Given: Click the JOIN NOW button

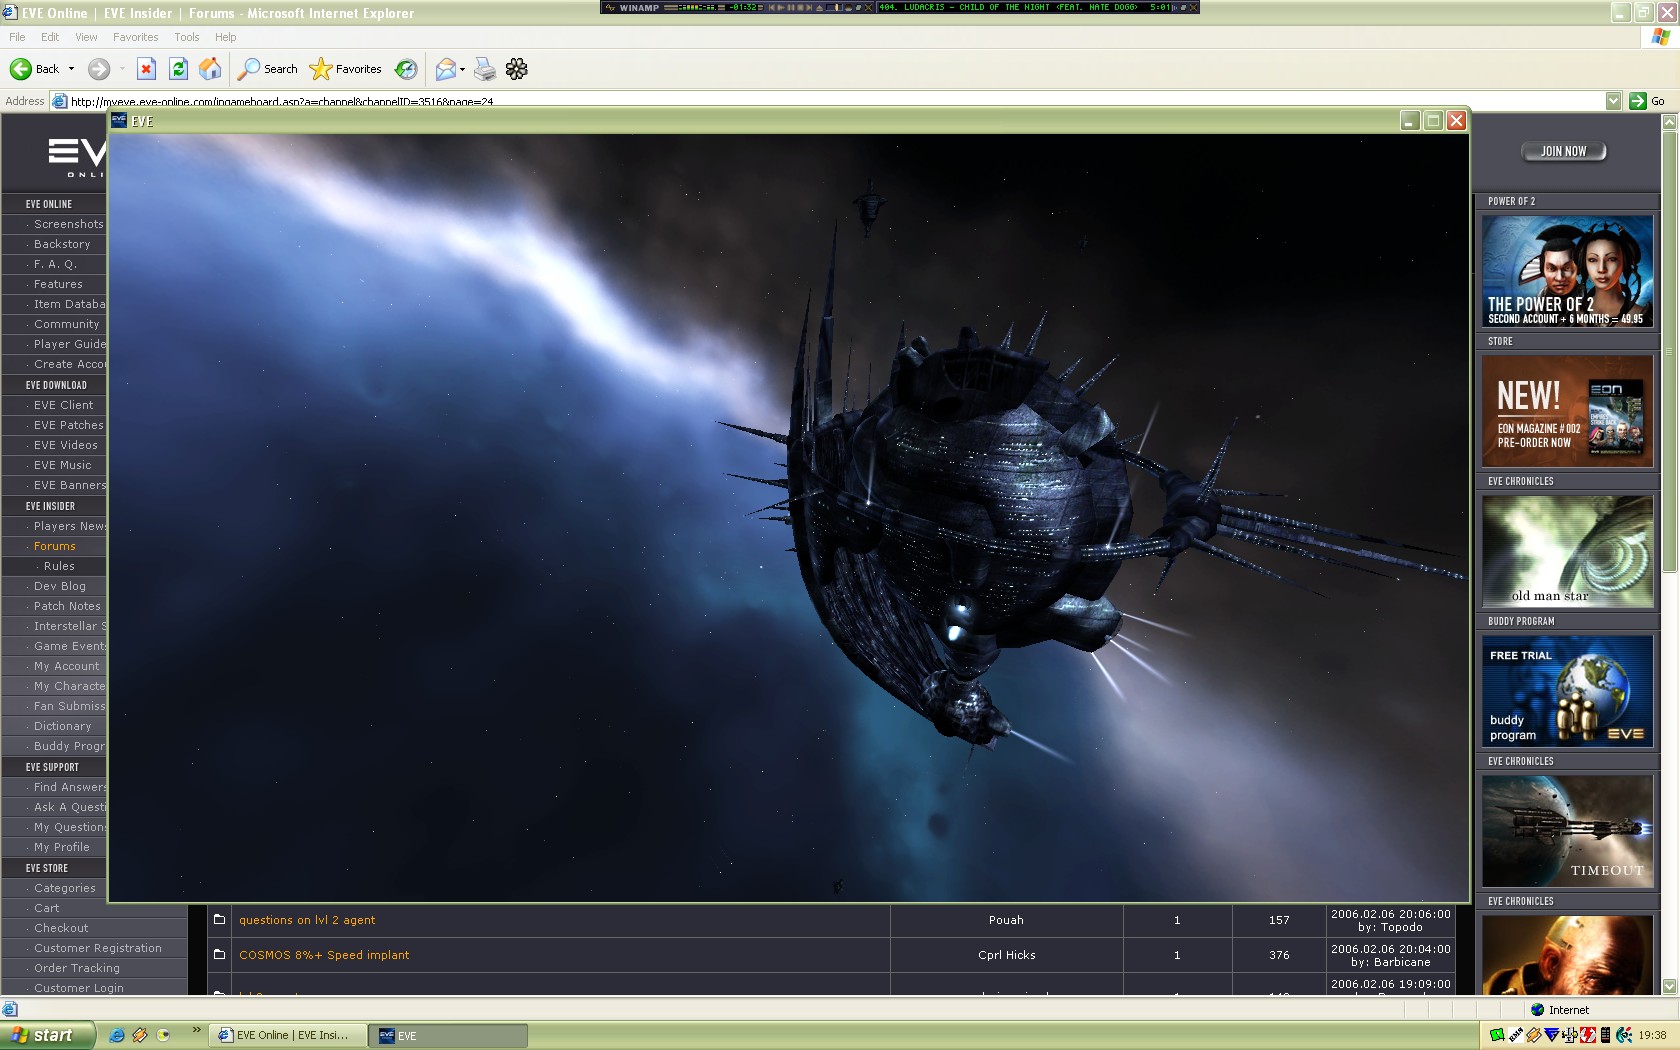Looking at the screenshot, I should click(1564, 151).
